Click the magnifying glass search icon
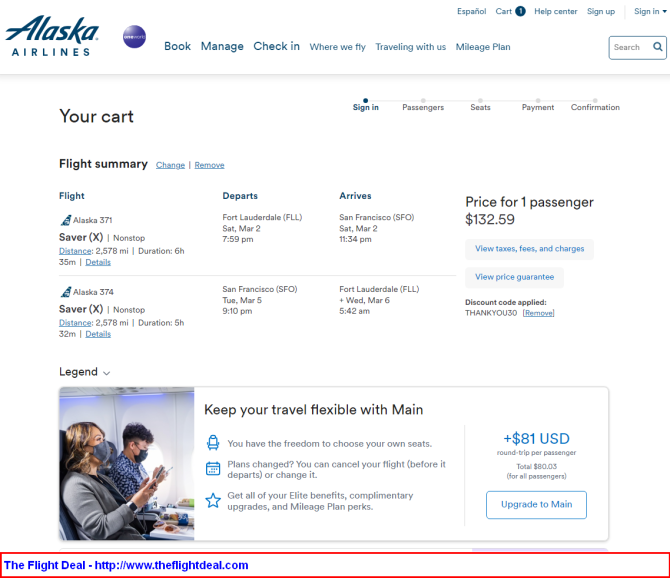The image size is (670, 578). pyautogui.click(x=658, y=47)
